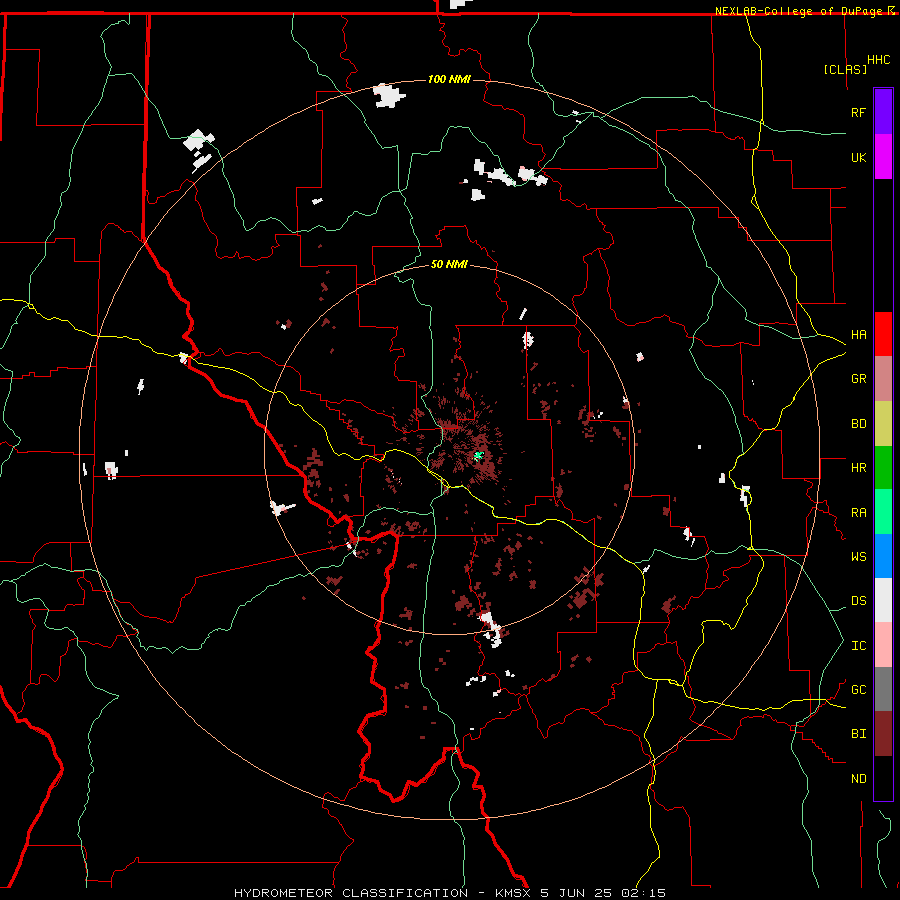Select the GR pinkish legend swatch
The image size is (900, 900).
pyautogui.click(x=883, y=379)
